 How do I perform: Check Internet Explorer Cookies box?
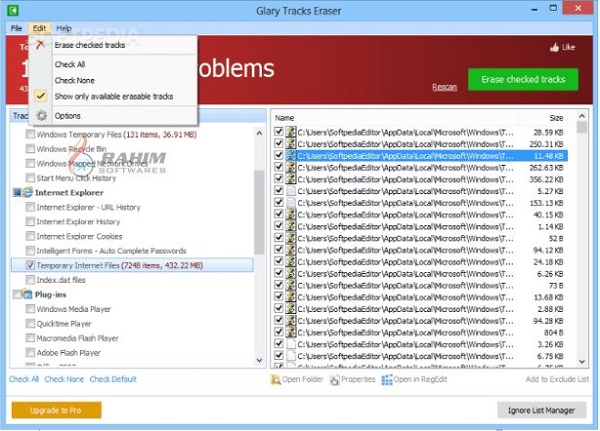30,236
